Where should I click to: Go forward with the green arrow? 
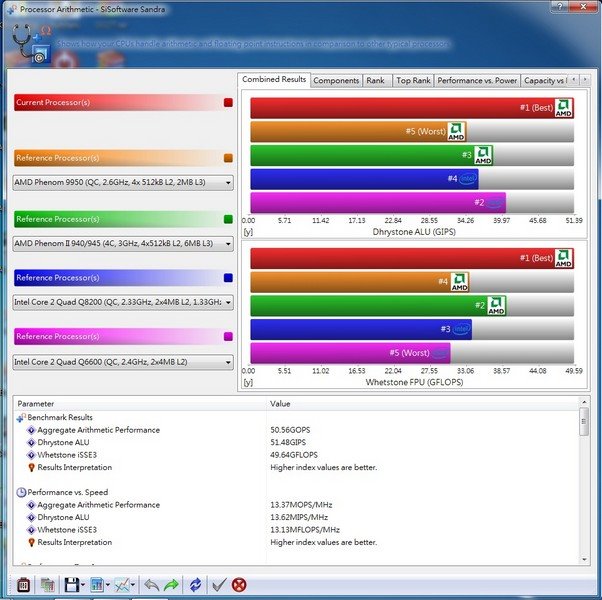point(171,585)
